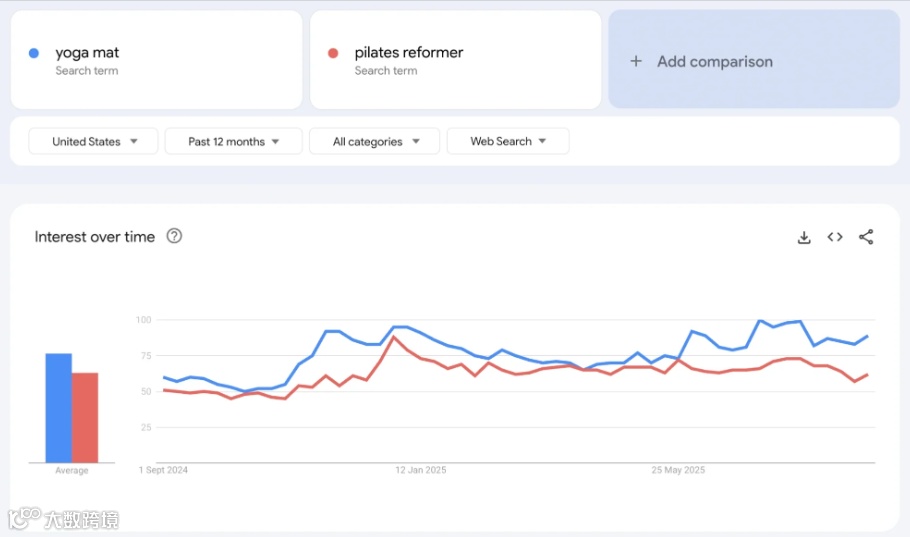Change the Web Search type dropdown
This screenshot has height=537, width=910.
(x=508, y=142)
